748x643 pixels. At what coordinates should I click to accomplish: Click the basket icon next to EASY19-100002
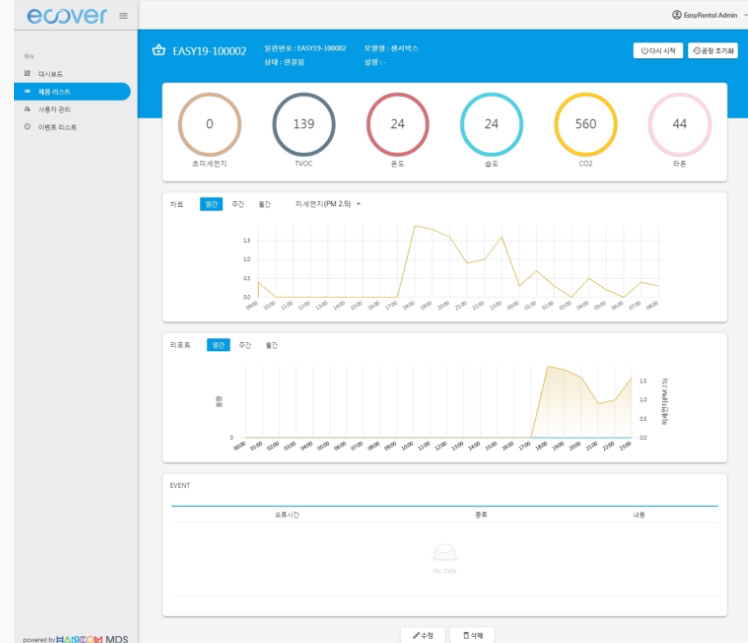(158, 52)
